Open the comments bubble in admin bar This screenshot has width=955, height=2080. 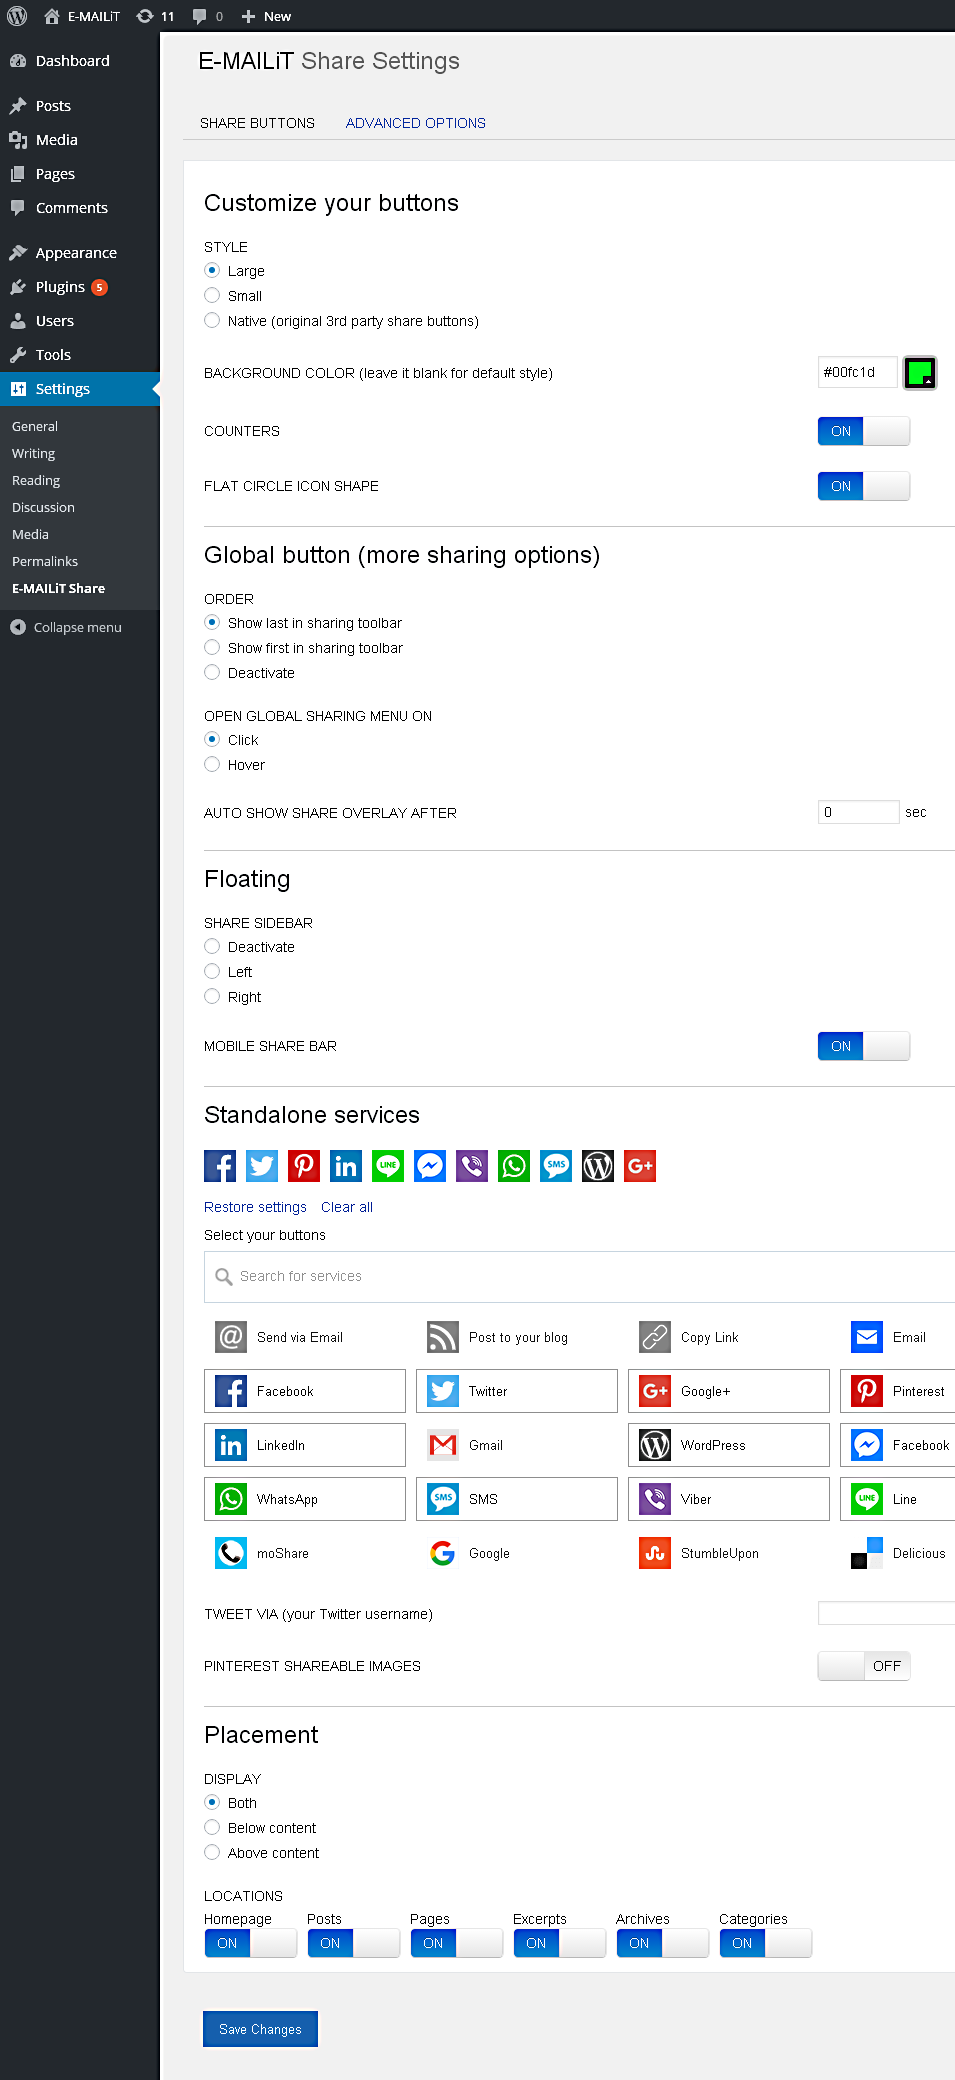point(208,16)
